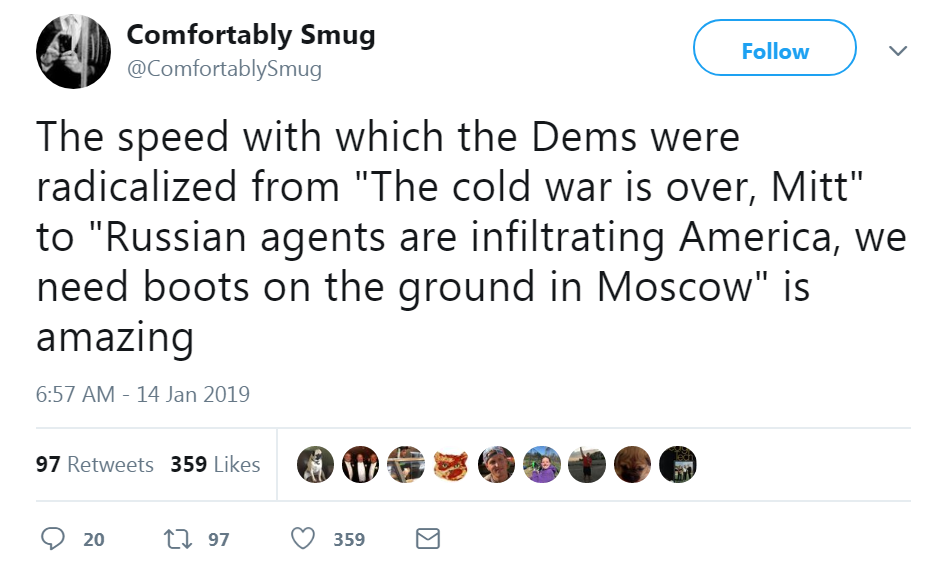This screenshot has width=939, height=575.
Task: Open the Comfortably Smug display name
Action: pyautogui.click(x=251, y=34)
